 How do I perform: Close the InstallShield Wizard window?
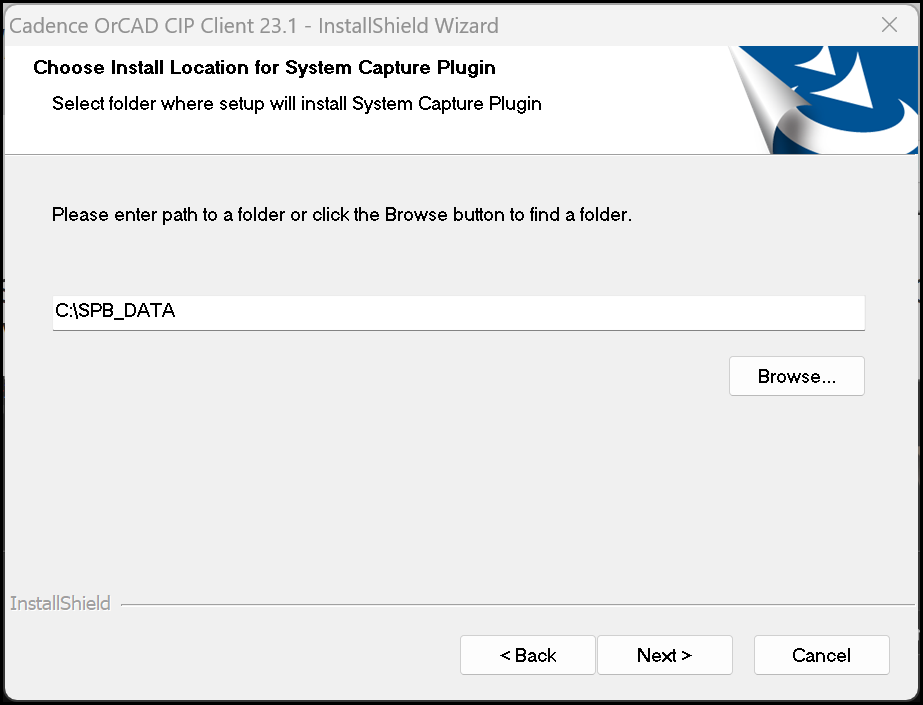(x=889, y=25)
